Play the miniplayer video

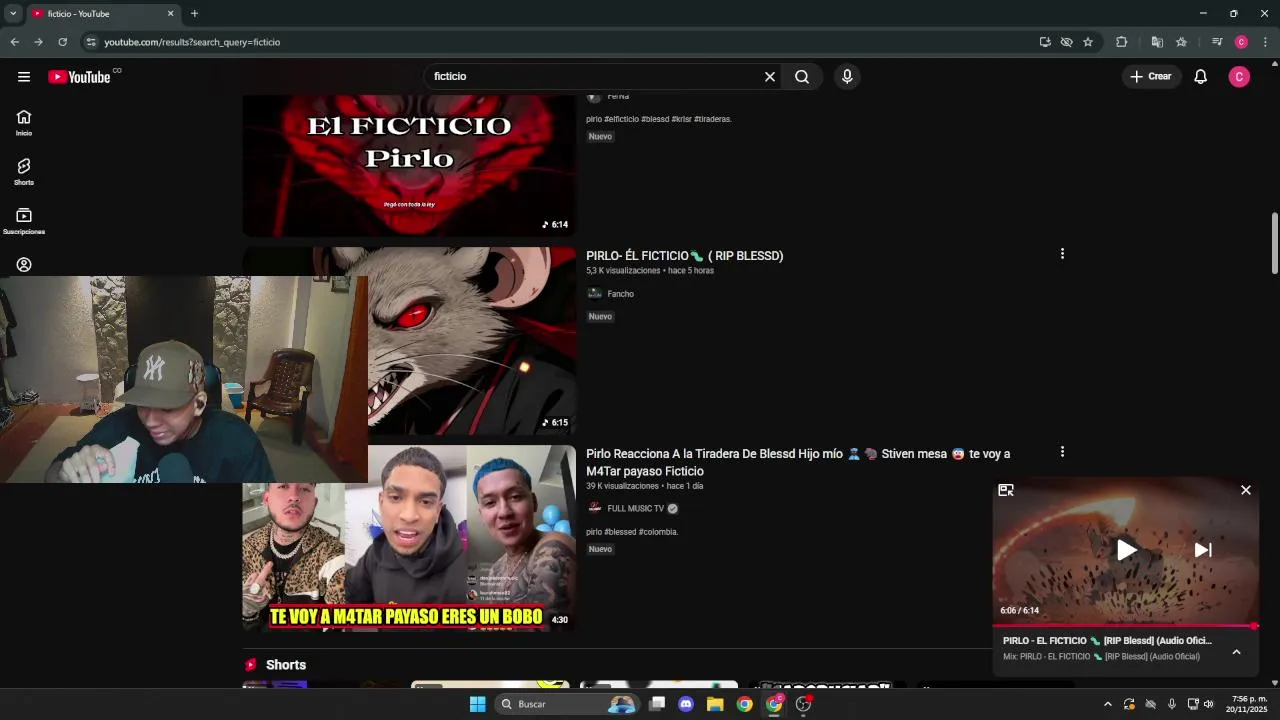[1126, 550]
